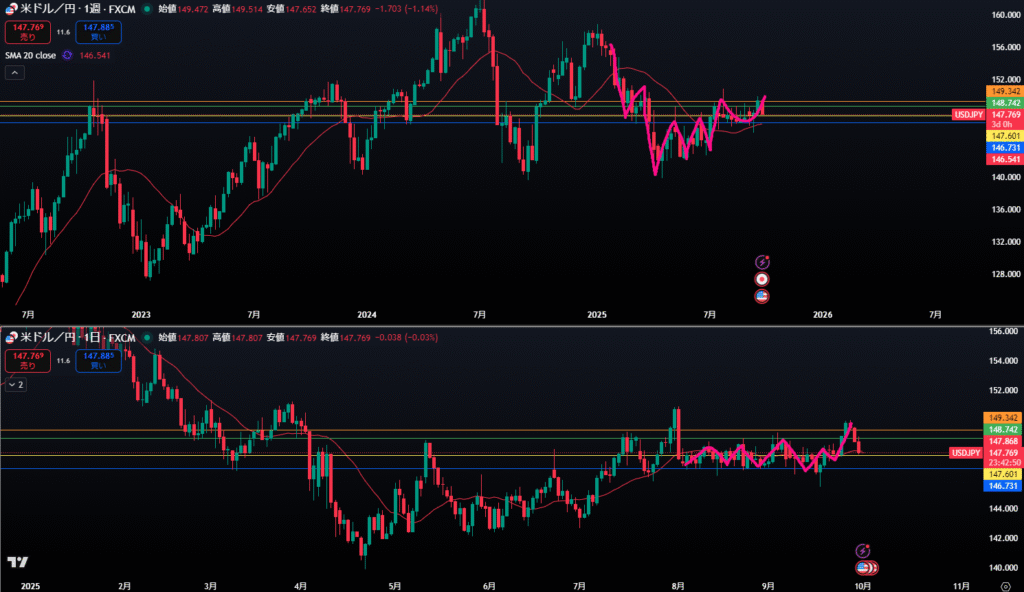
Task: Click the lightning event icon on weekly chart
Action: click(x=762, y=262)
